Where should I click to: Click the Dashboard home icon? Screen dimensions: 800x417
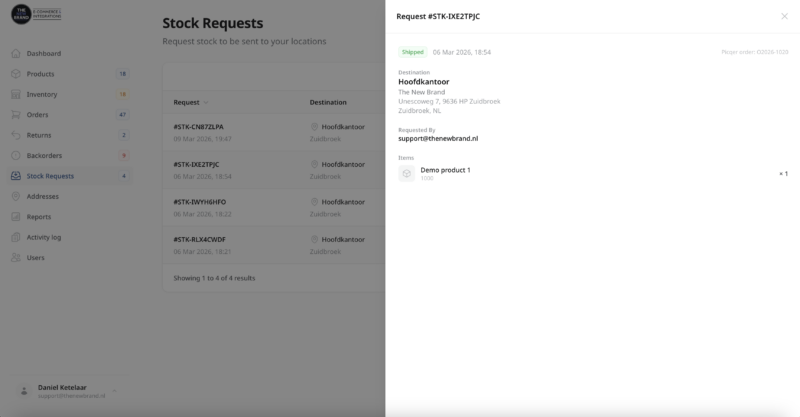16,53
